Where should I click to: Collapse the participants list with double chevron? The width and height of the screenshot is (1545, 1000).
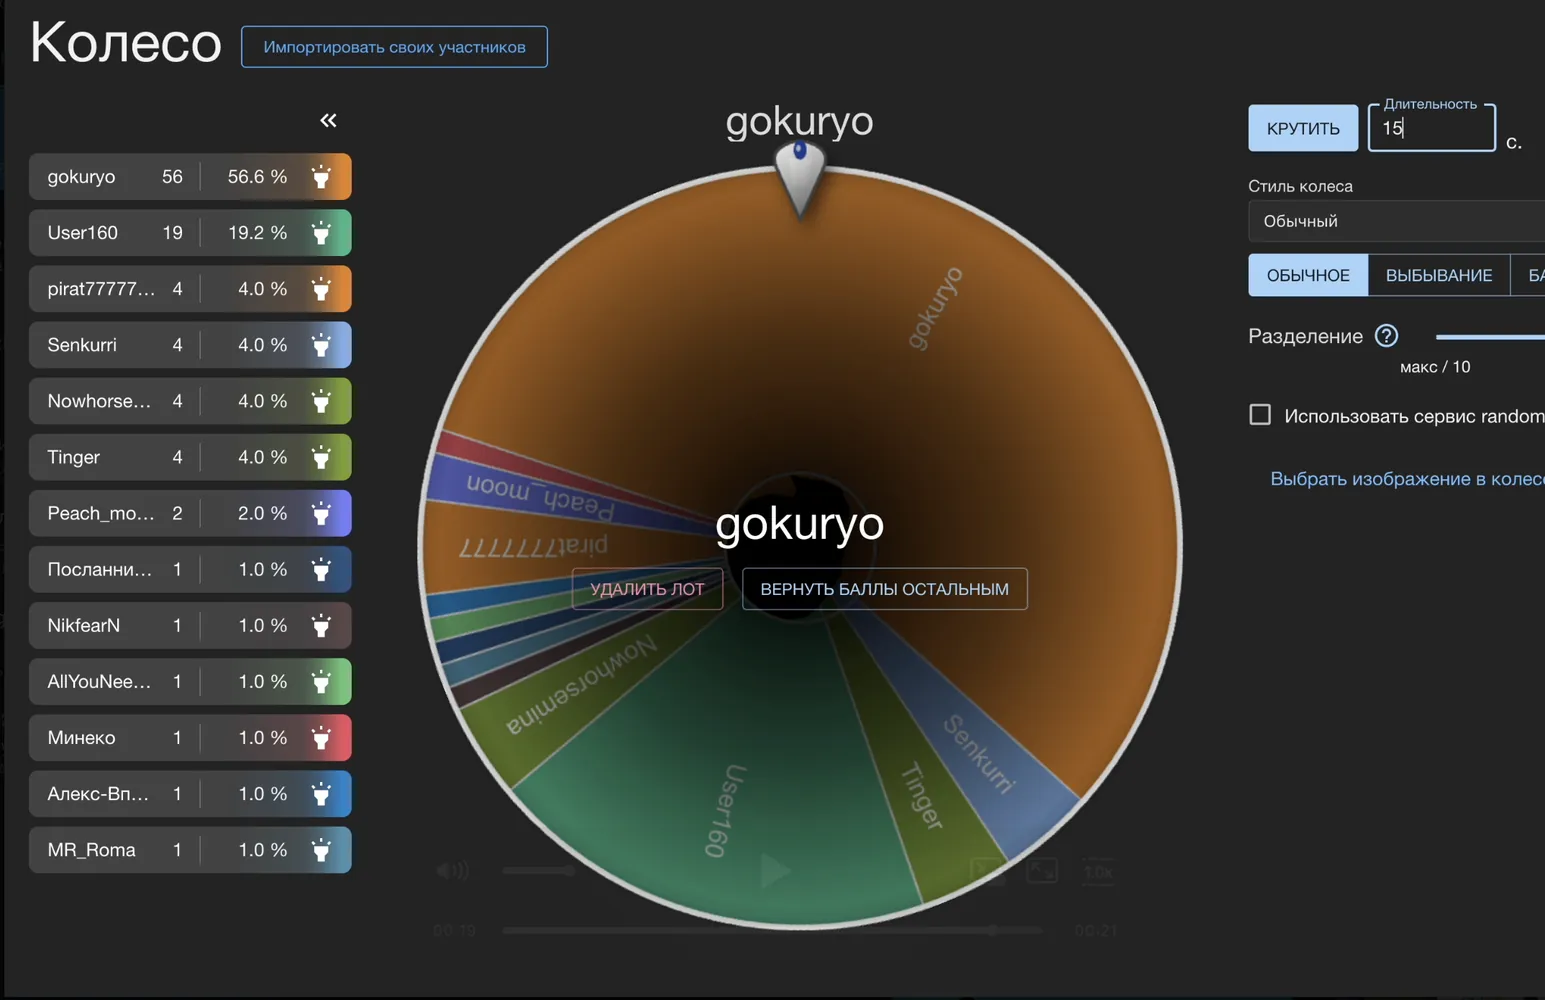coord(328,120)
